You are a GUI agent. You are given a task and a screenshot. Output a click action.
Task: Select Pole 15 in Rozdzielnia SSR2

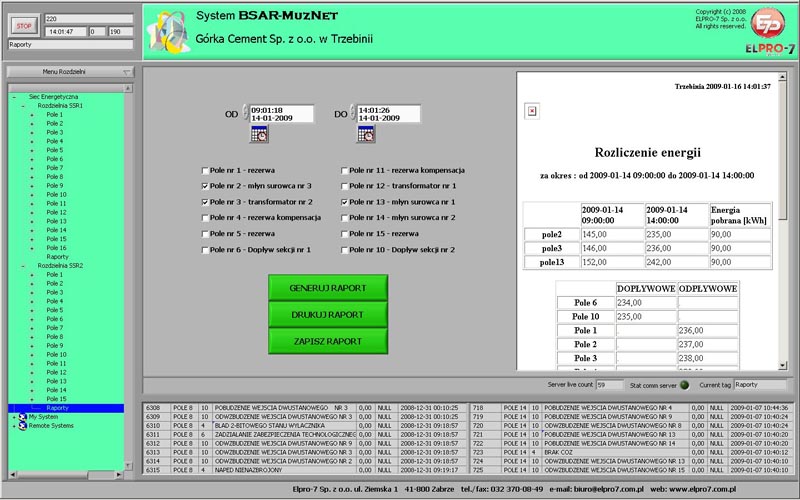pos(56,399)
